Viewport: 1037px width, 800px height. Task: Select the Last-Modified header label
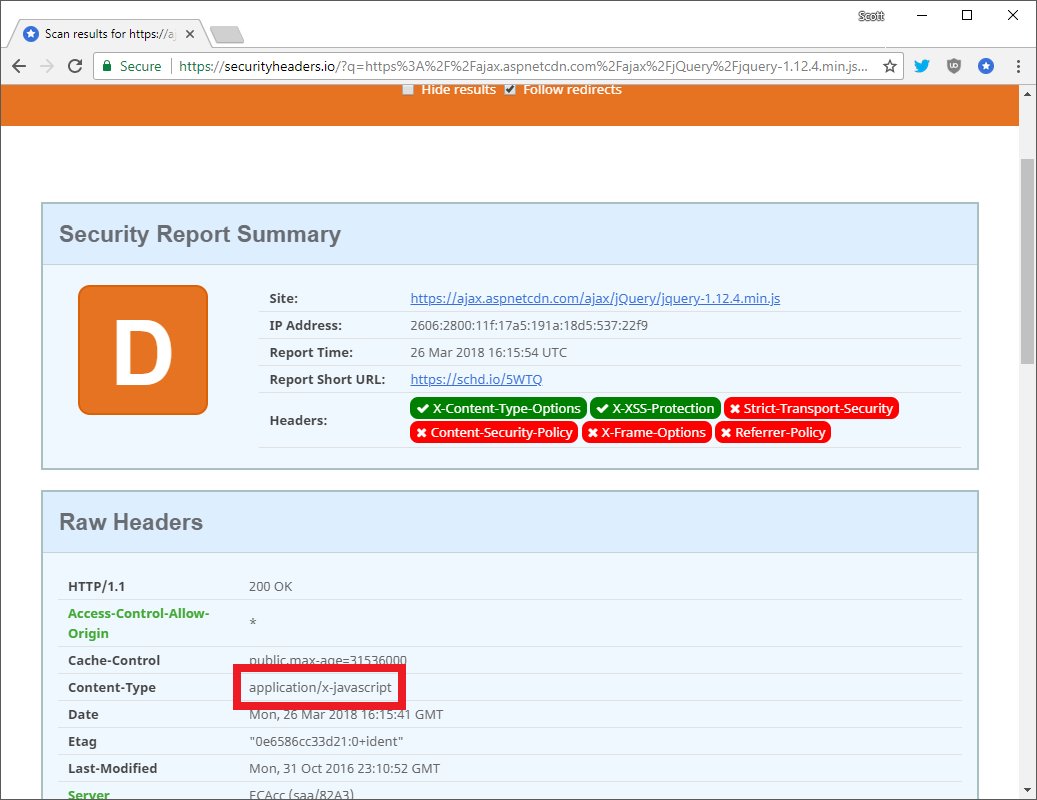tap(112, 769)
